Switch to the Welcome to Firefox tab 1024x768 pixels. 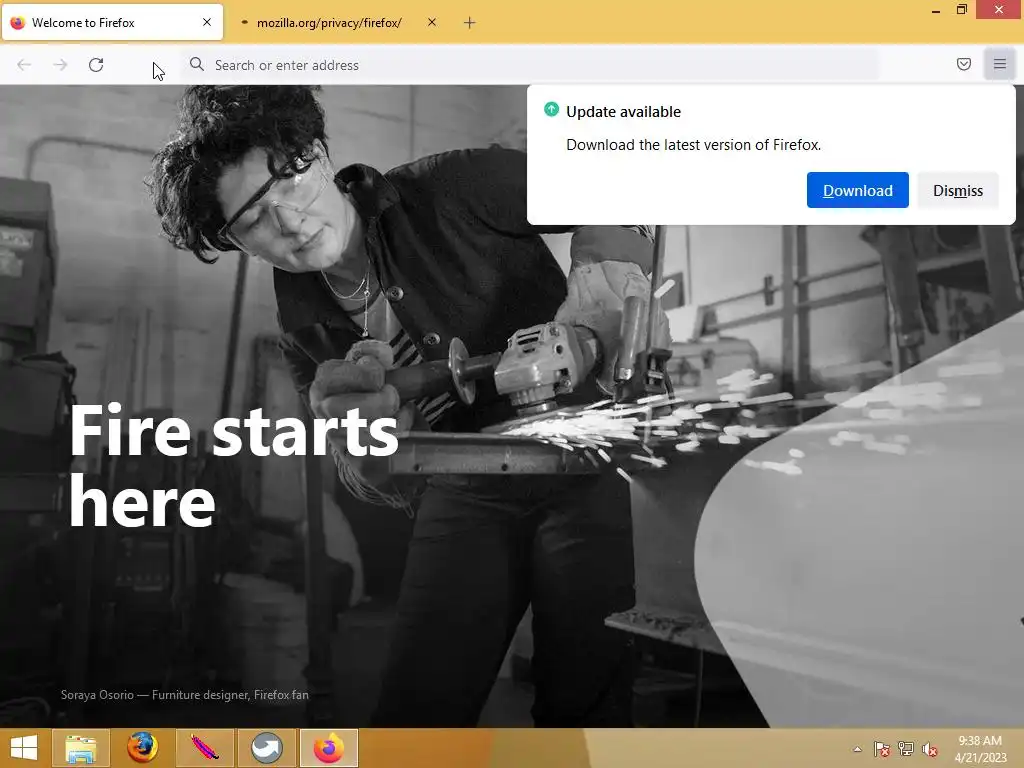pyautogui.click(x=112, y=22)
